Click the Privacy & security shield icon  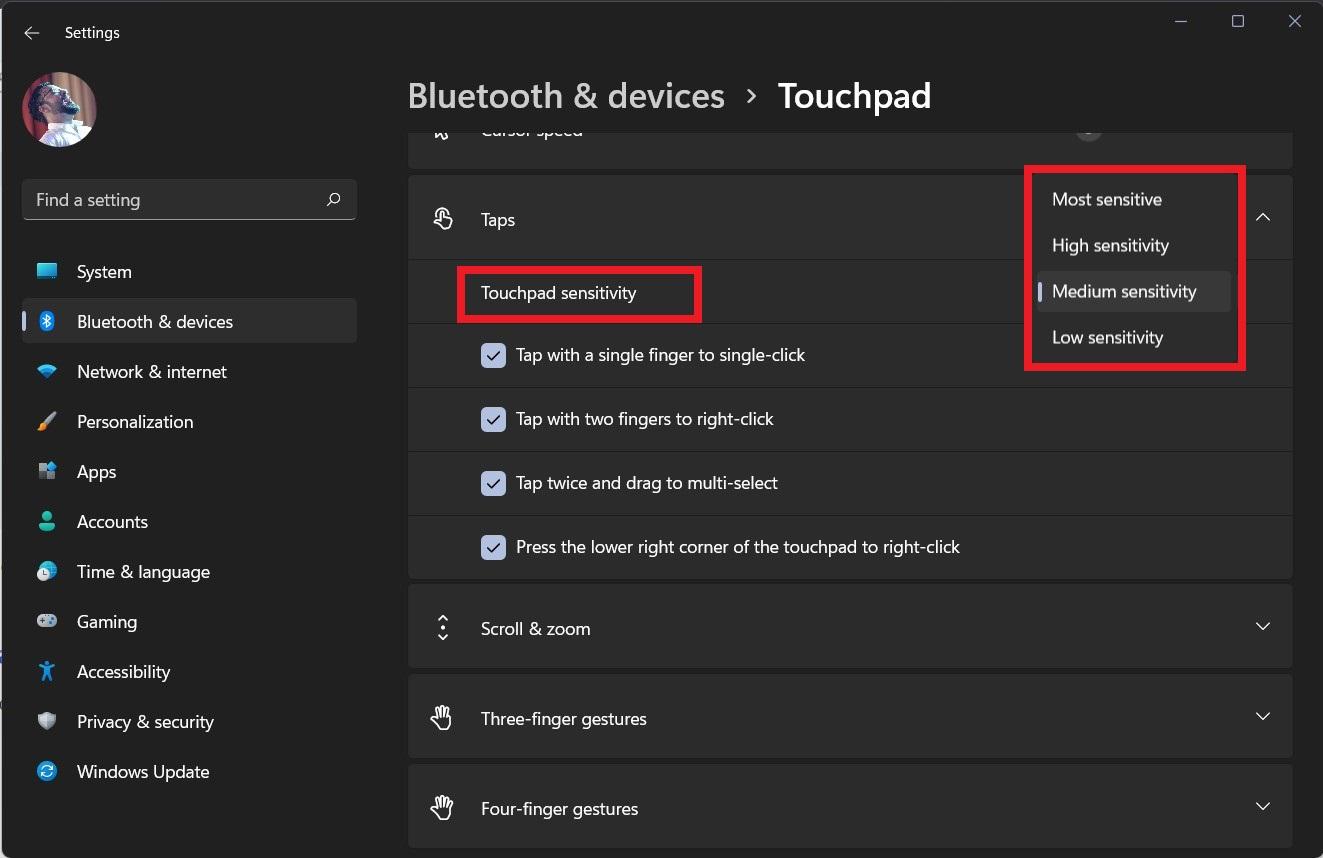point(47,722)
